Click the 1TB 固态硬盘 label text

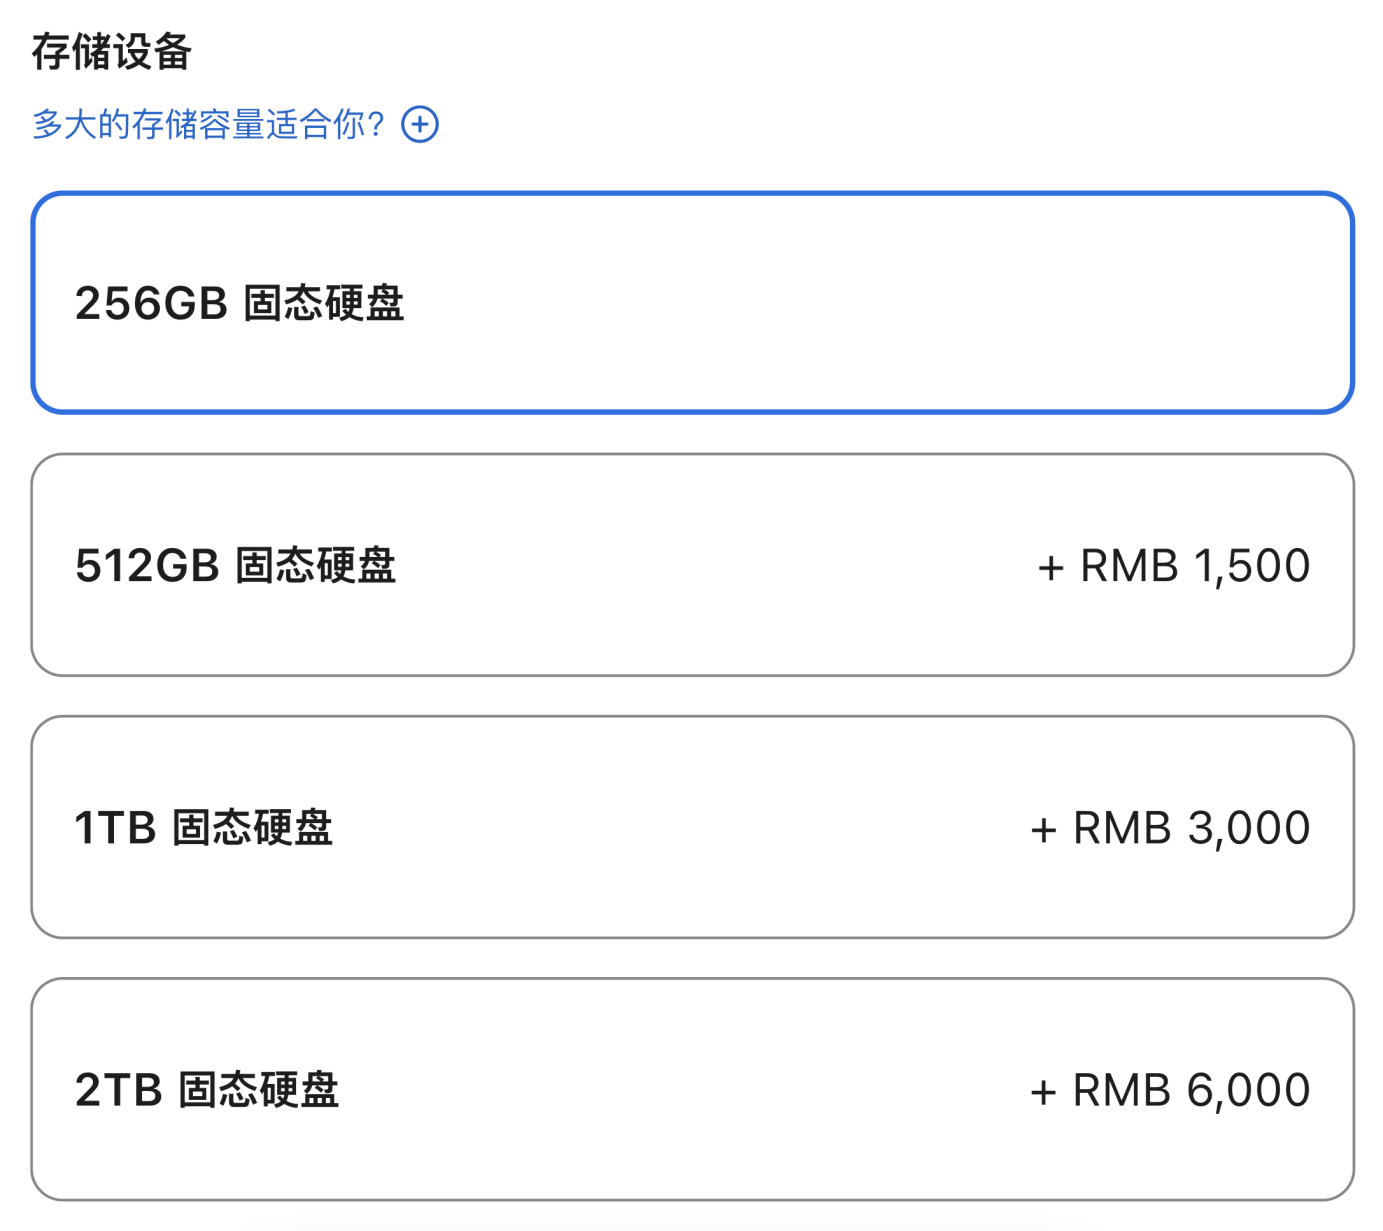pyautogui.click(x=203, y=828)
